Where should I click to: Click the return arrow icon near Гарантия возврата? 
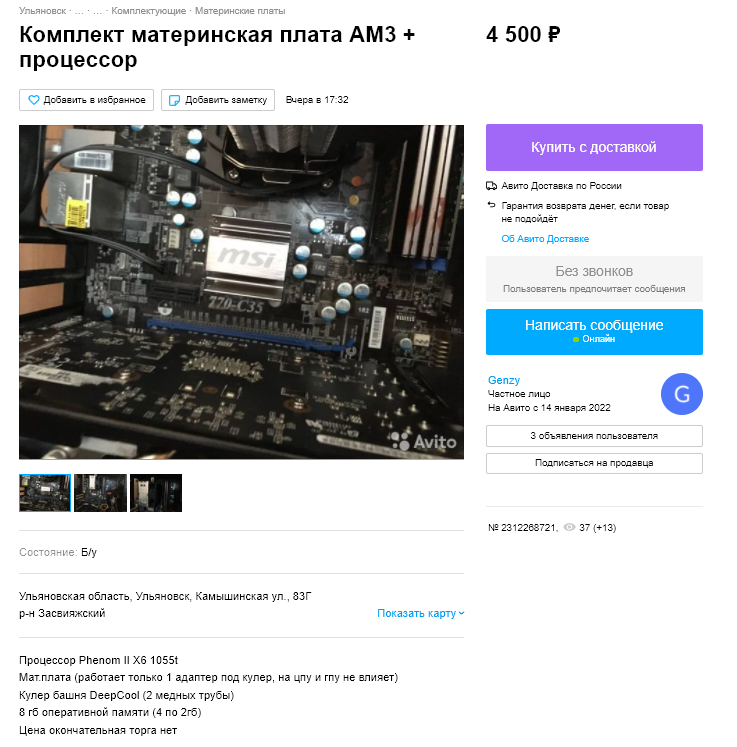click(491, 205)
